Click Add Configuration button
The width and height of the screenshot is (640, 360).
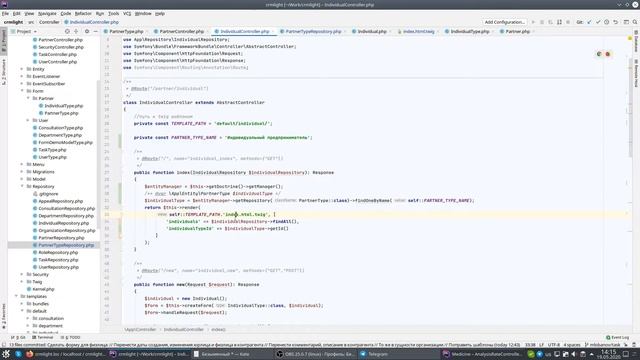(504, 22)
